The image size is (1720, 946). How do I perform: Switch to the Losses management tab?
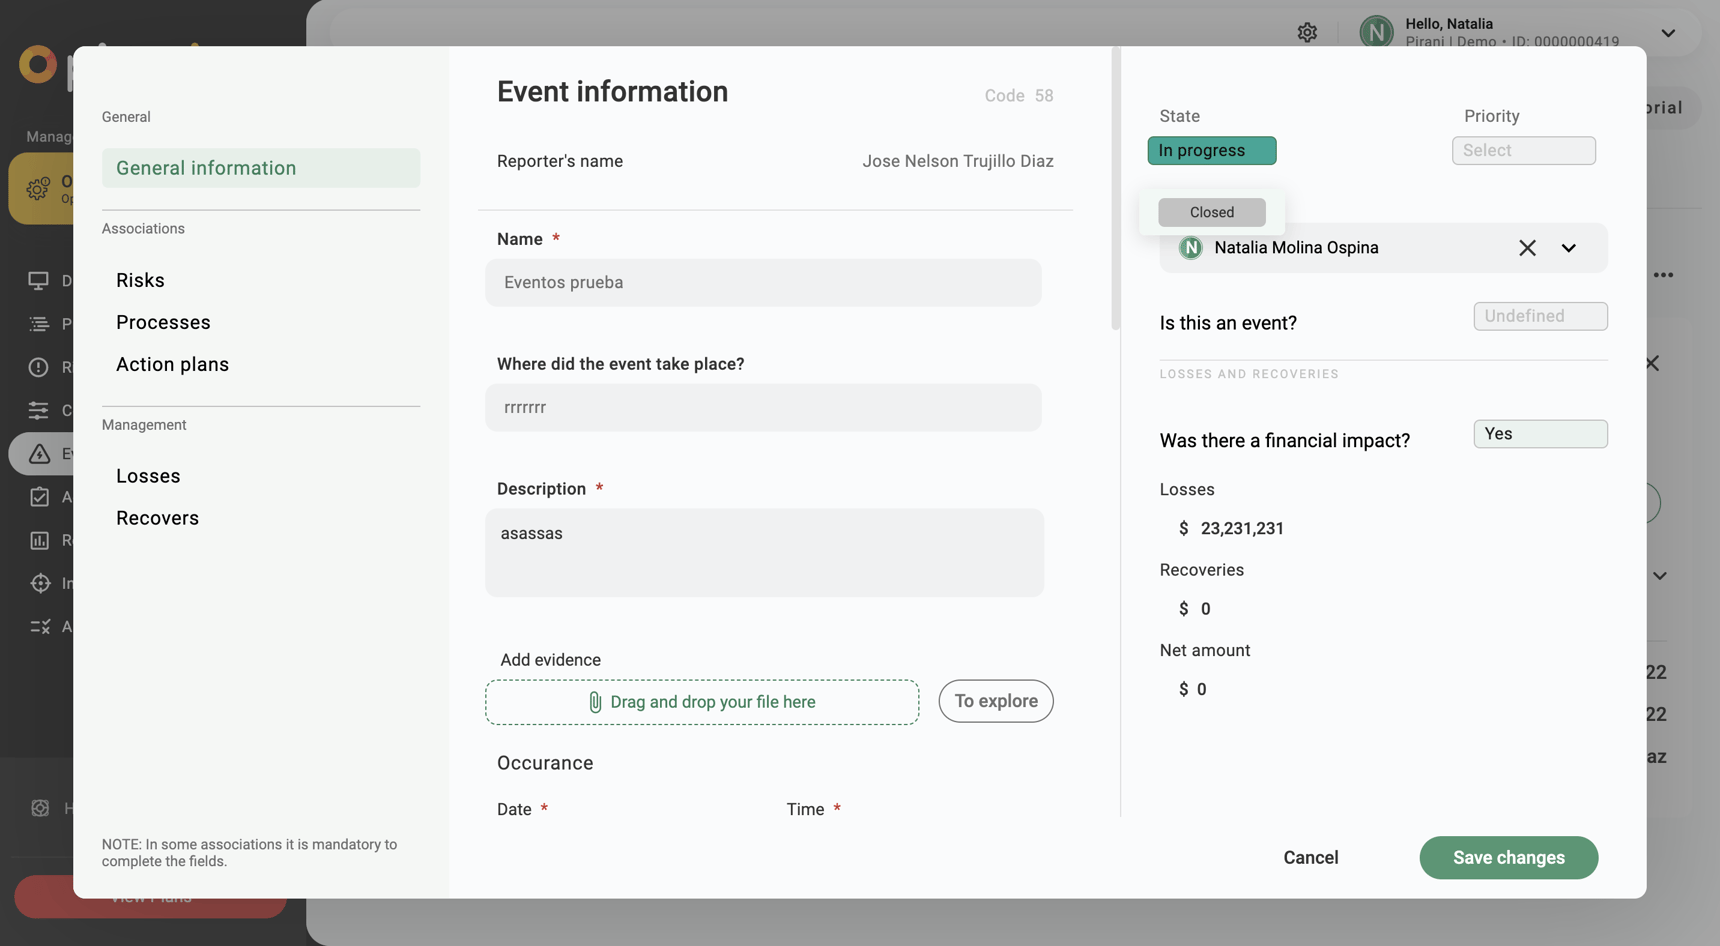148,476
